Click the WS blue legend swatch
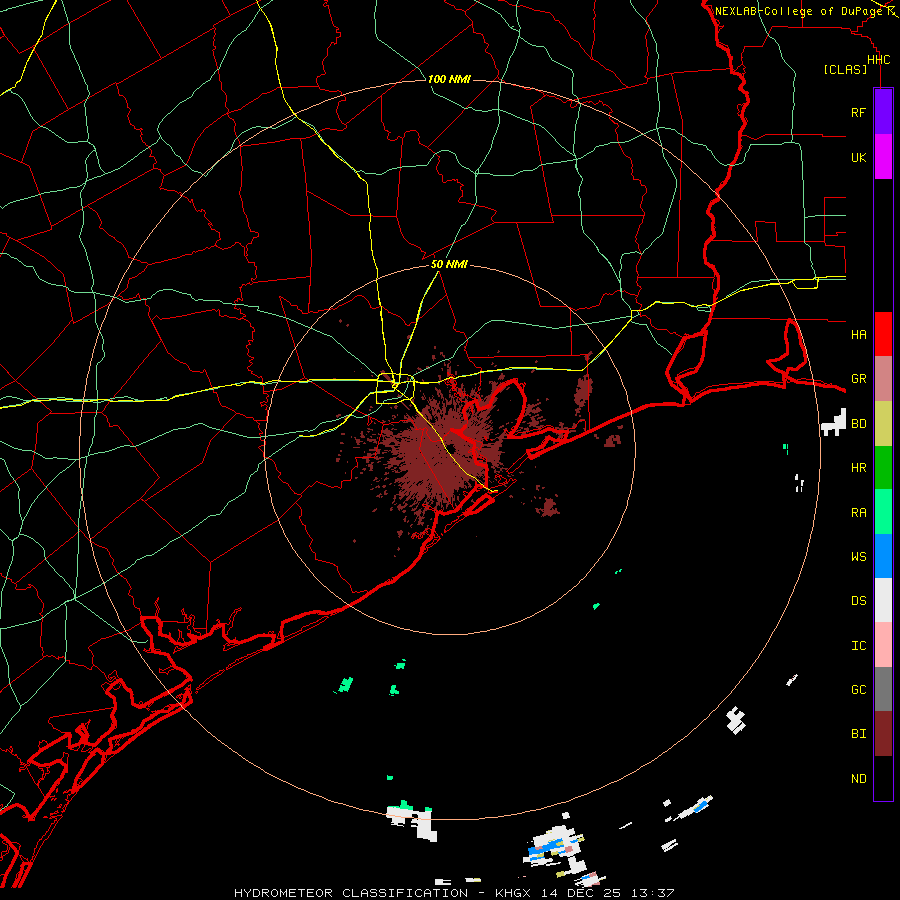Image resolution: width=900 pixels, height=900 pixels. click(883, 556)
